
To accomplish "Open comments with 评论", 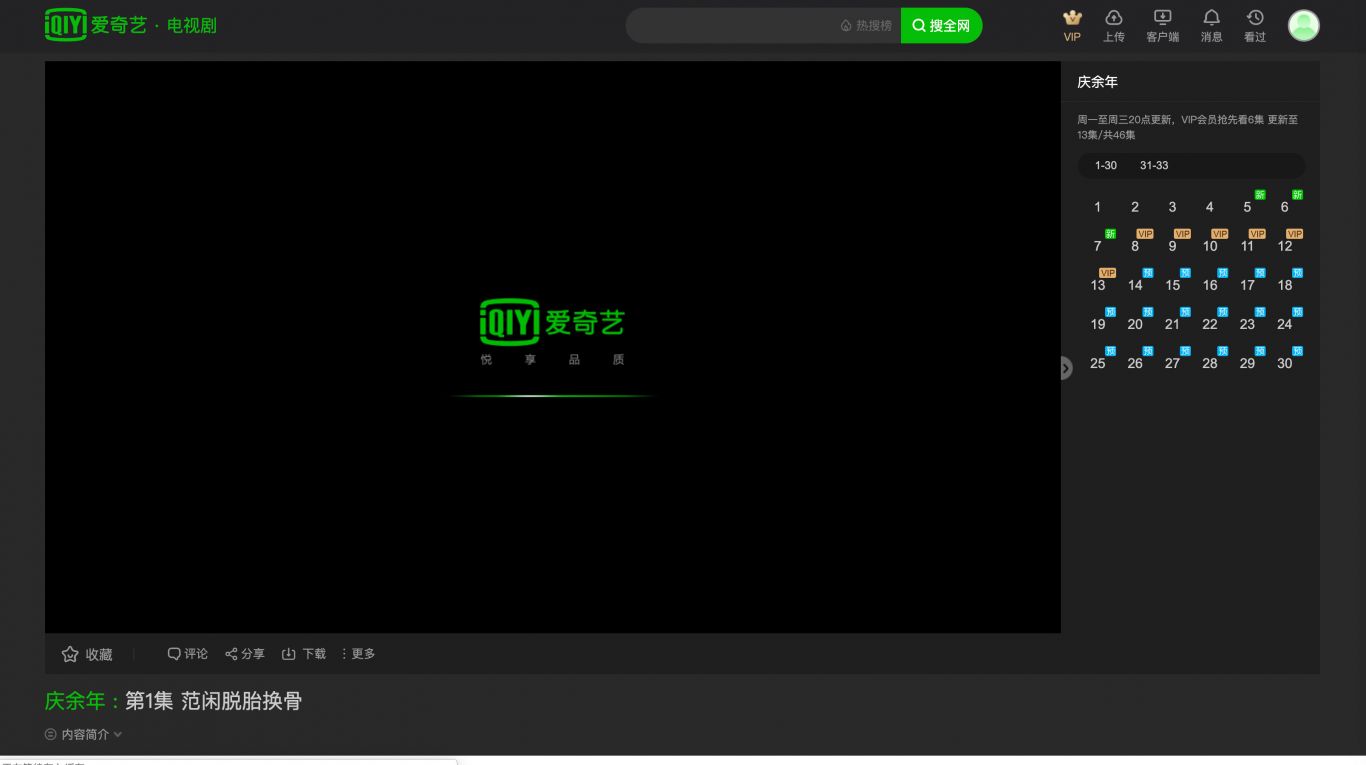I will (x=187, y=654).
